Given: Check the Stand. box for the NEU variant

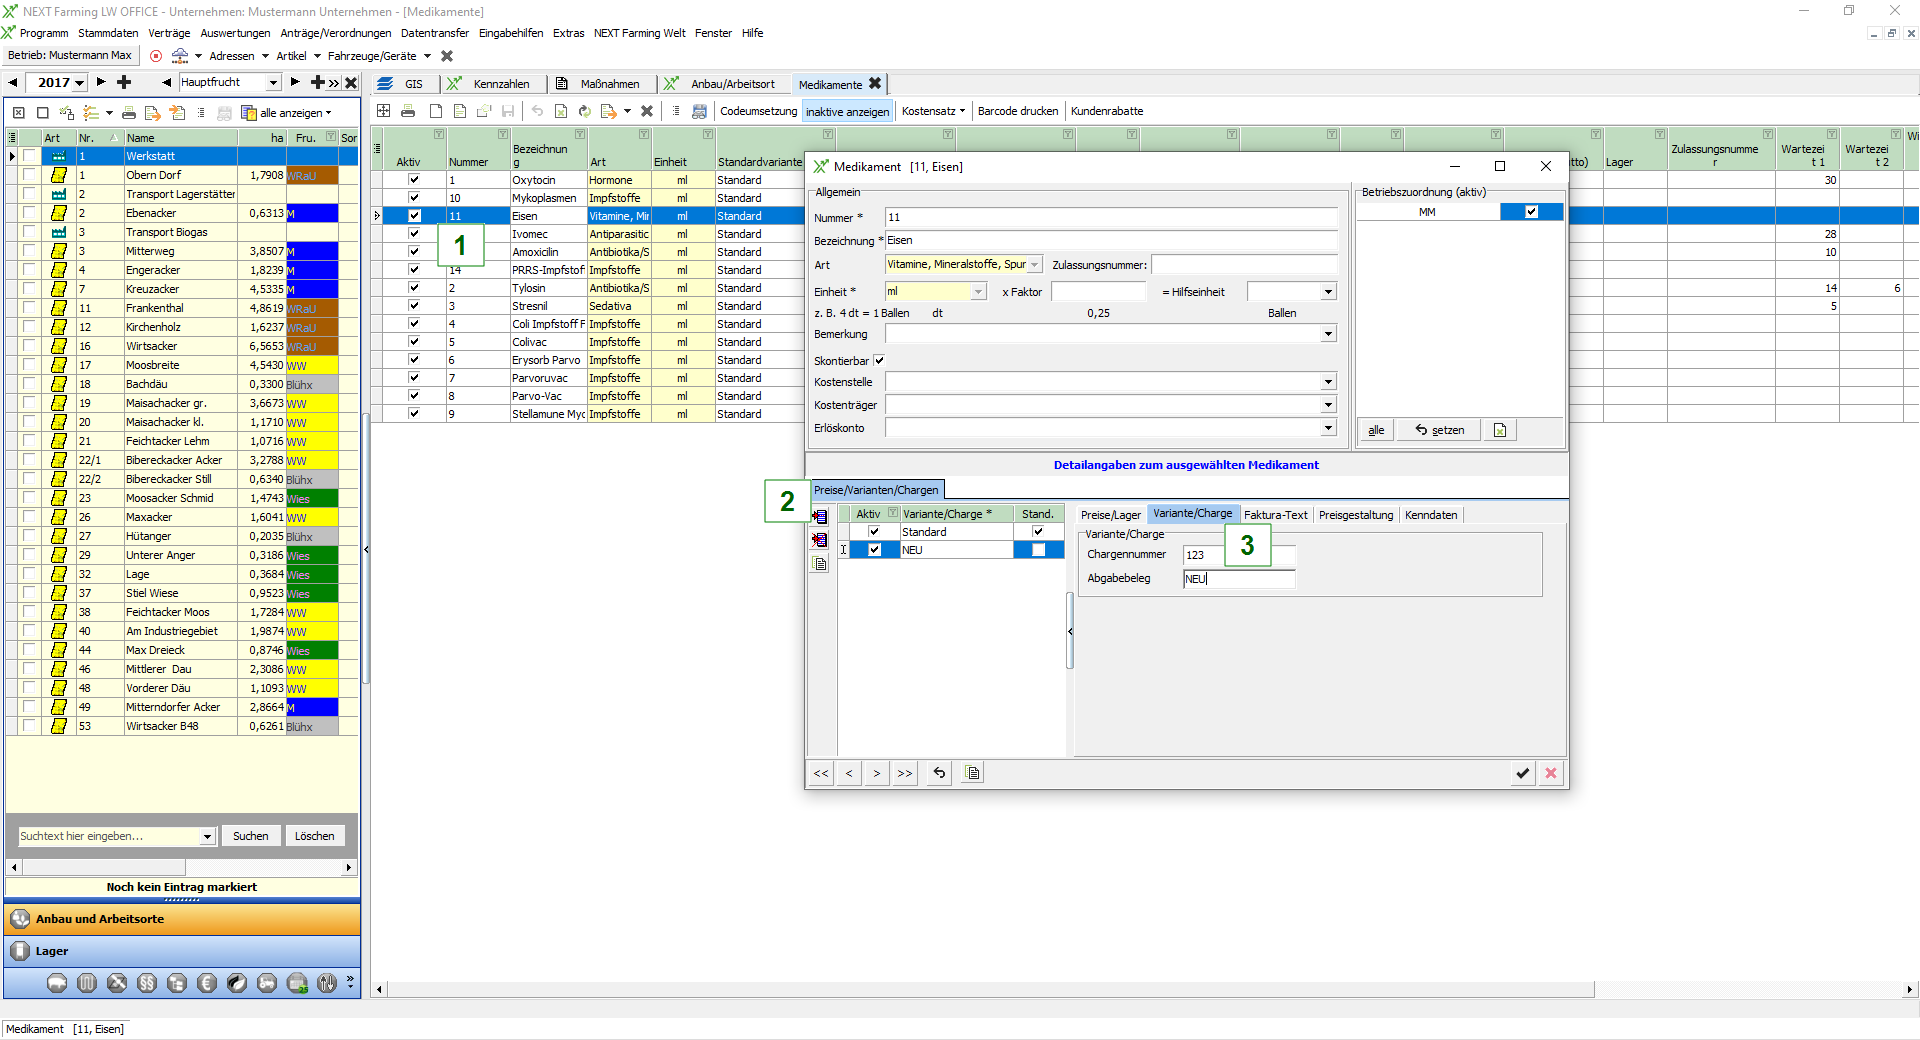Looking at the screenshot, I should pos(1038,550).
